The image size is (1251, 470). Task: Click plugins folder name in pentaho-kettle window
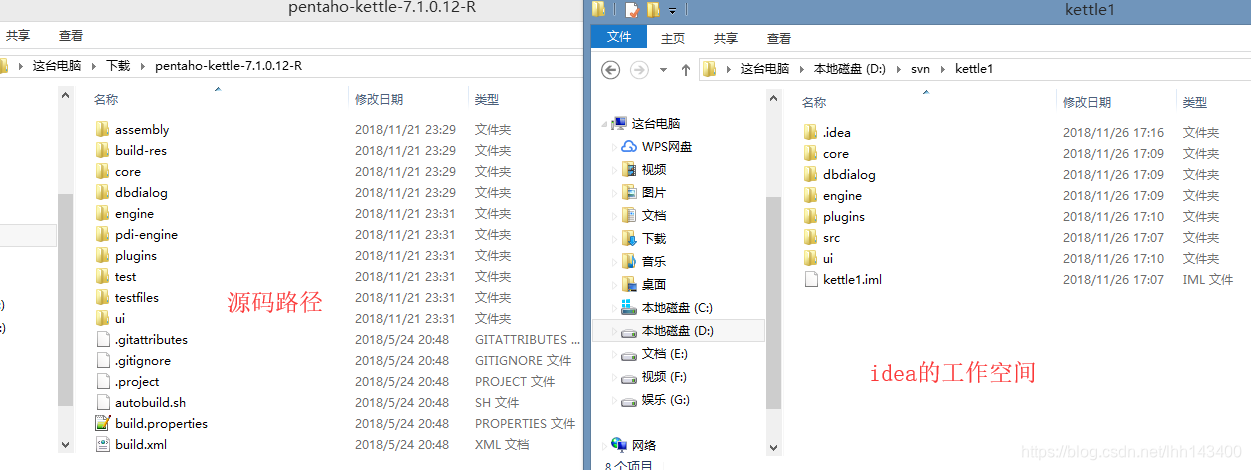click(x=136, y=255)
